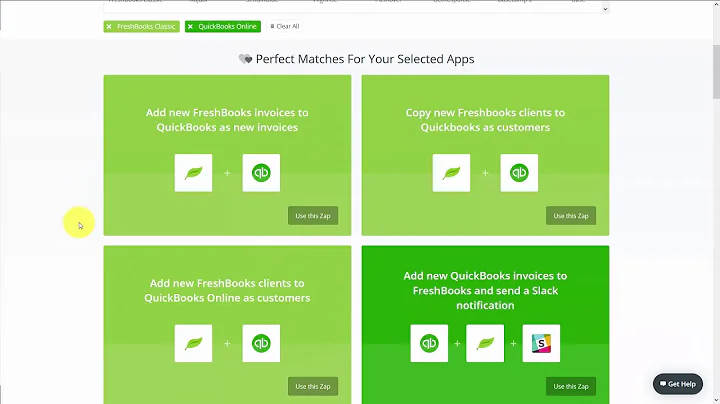Click QuickBooks icon in invoices card
The width and height of the screenshot is (720, 404).
coord(261,173)
